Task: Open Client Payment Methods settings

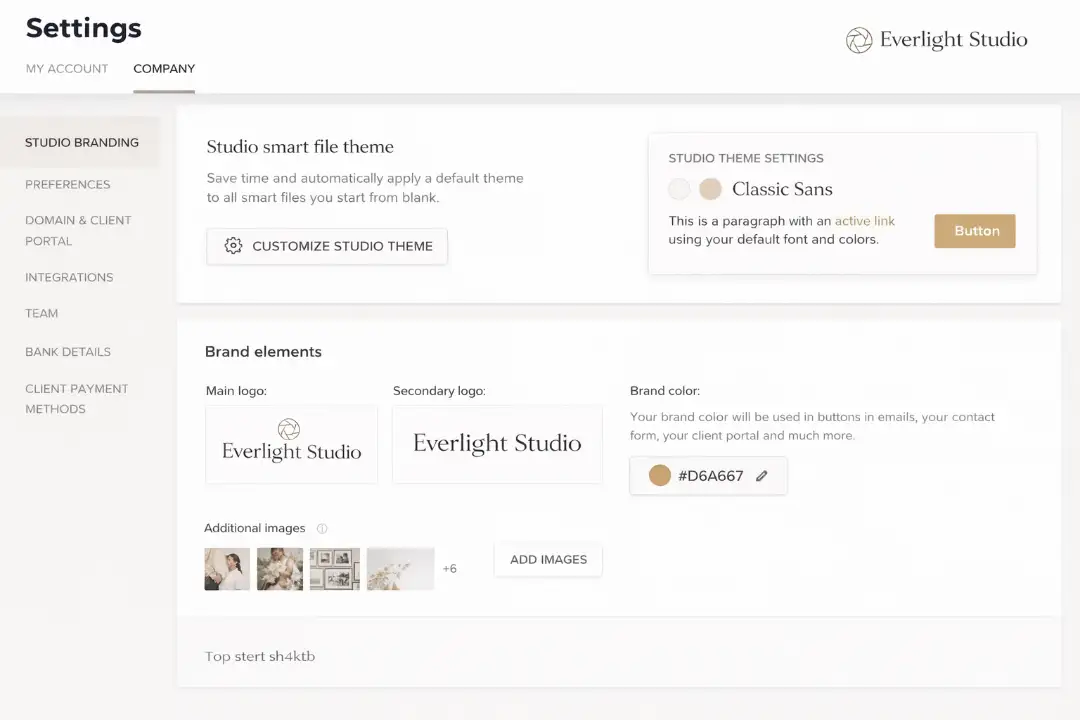Action: pyautogui.click(x=77, y=398)
